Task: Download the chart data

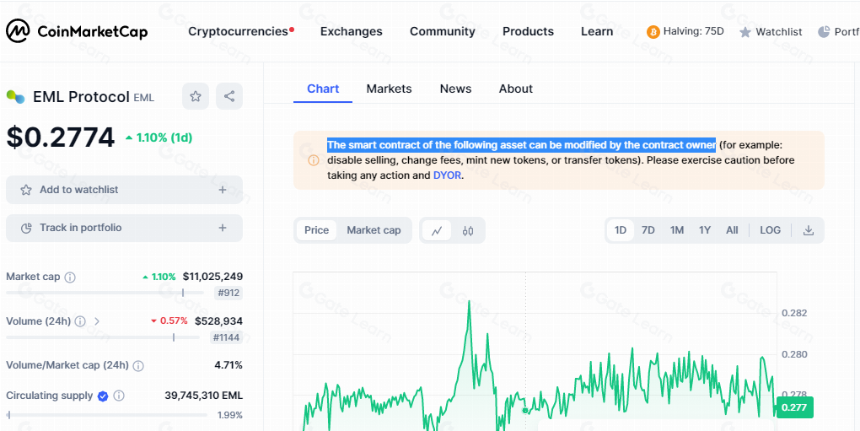Action: pyautogui.click(x=808, y=230)
